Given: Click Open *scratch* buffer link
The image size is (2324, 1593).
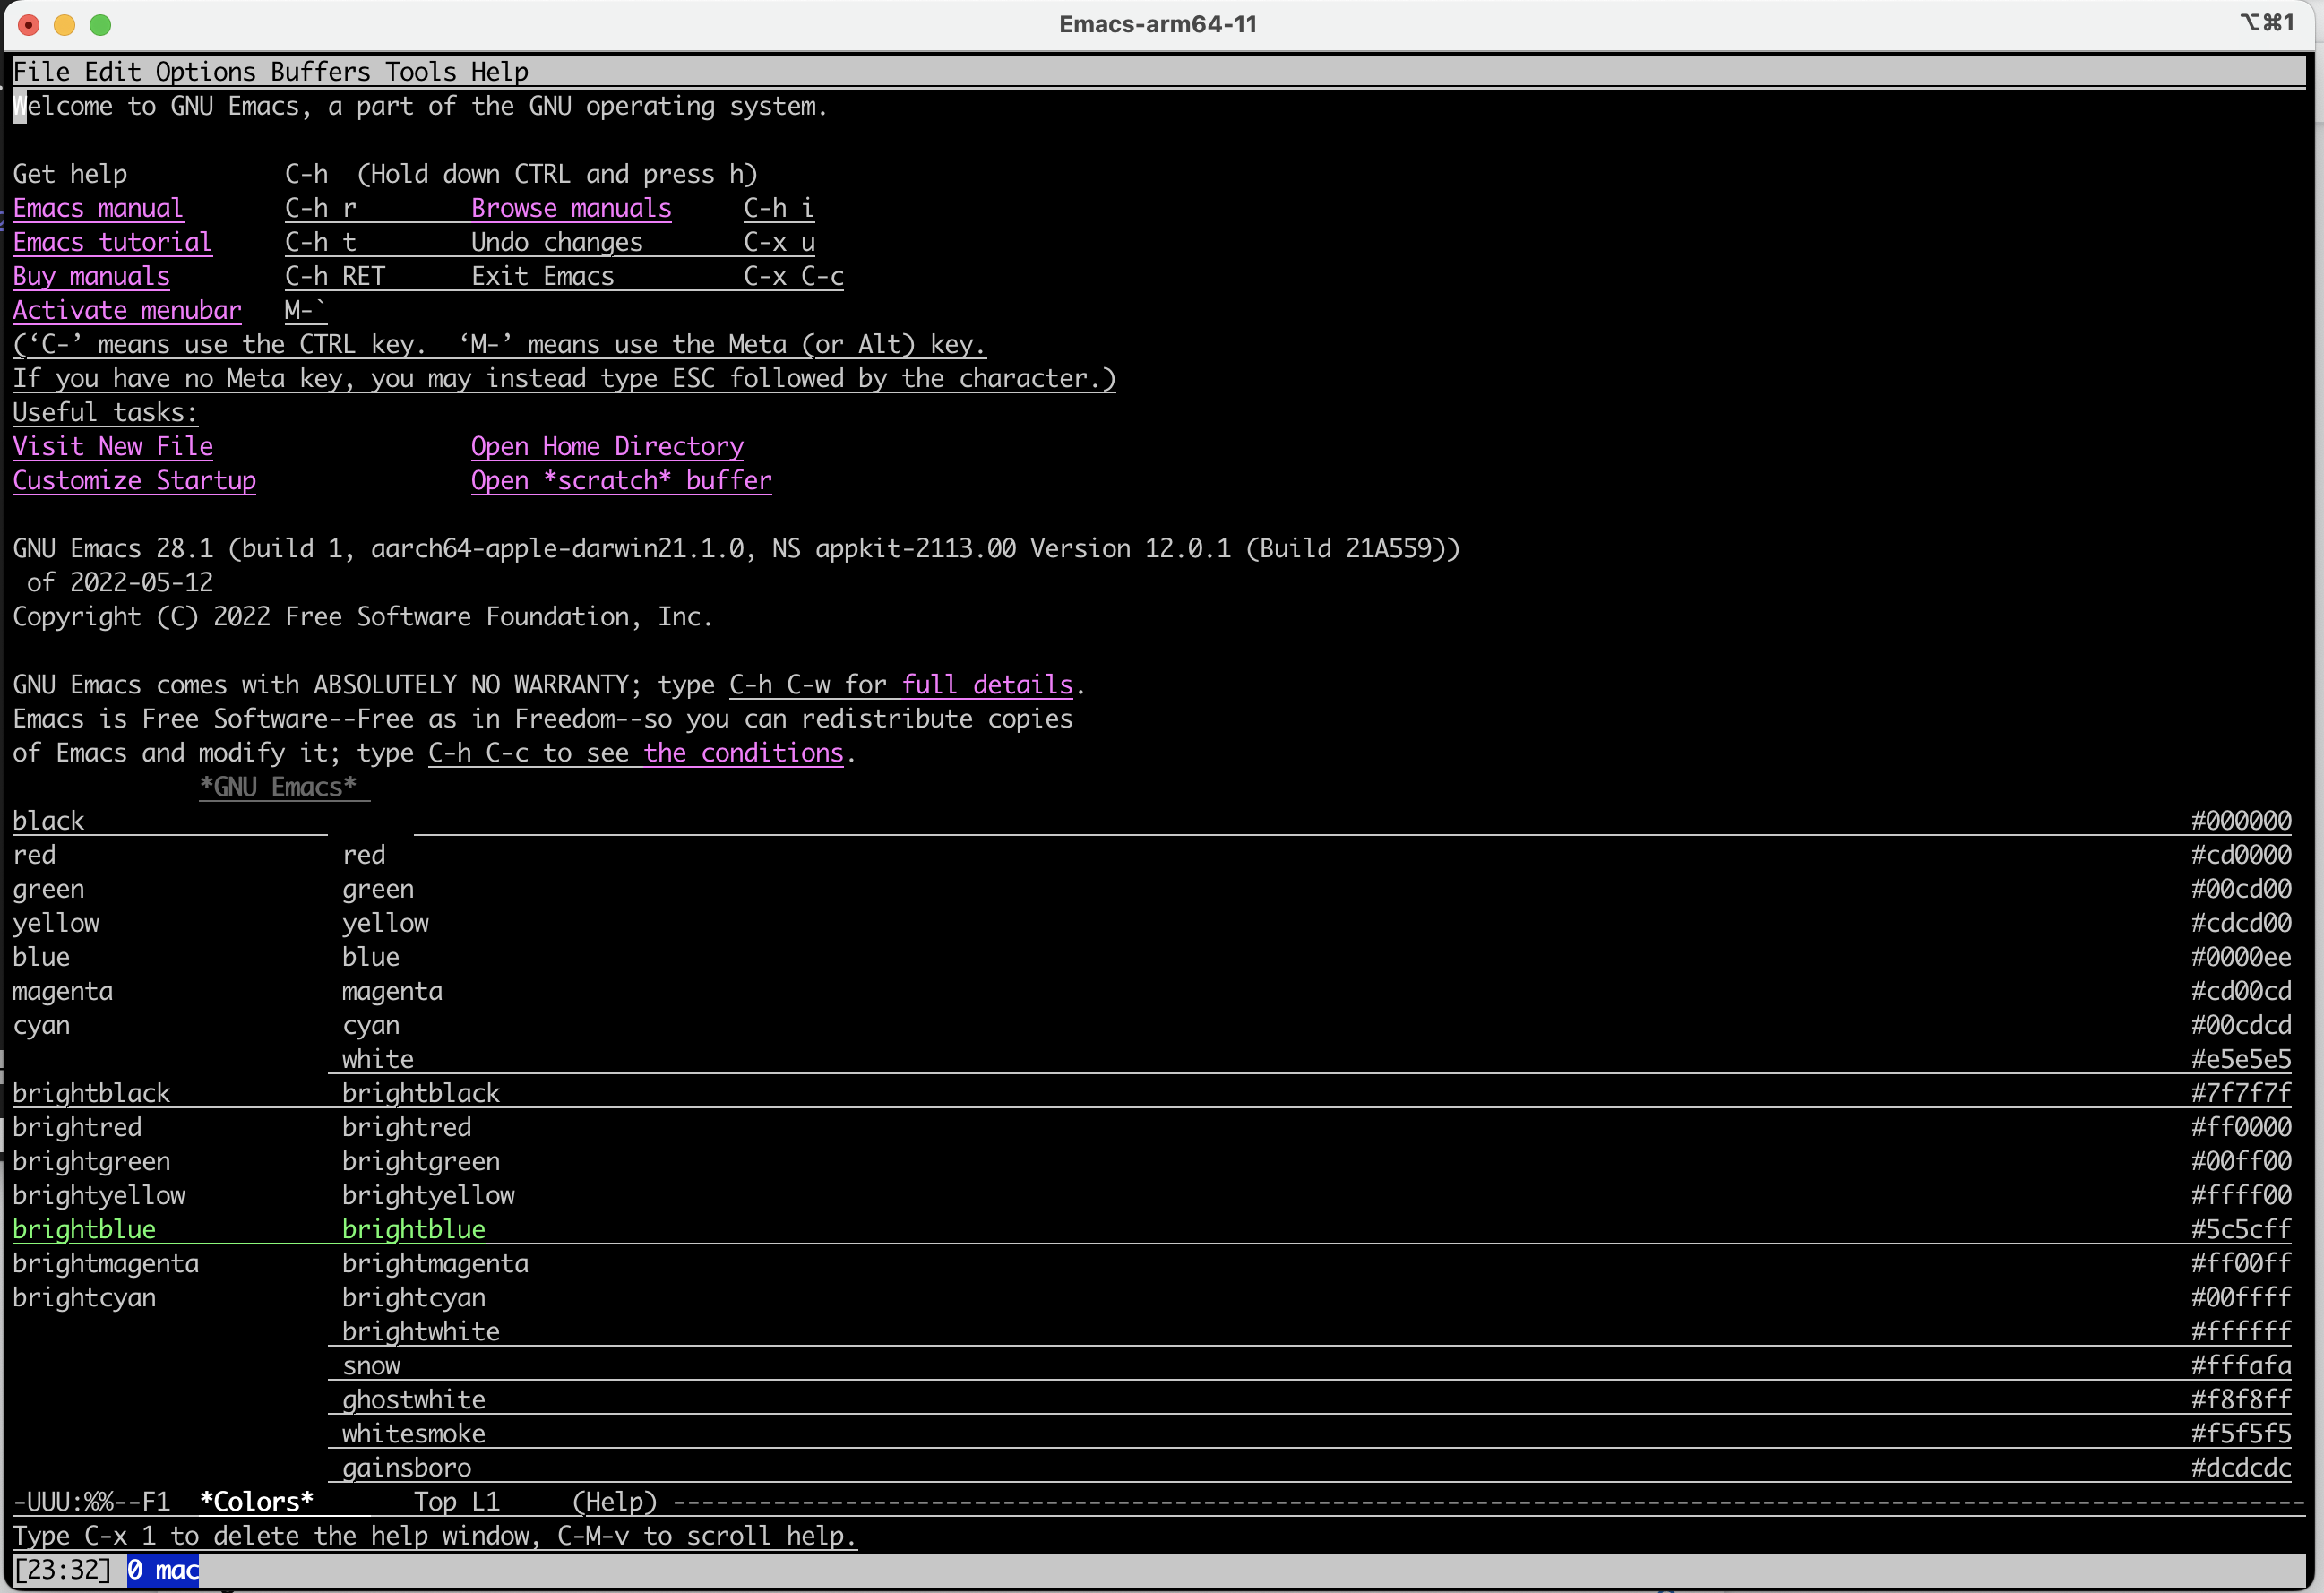Looking at the screenshot, I should click(x=621, y=480).
